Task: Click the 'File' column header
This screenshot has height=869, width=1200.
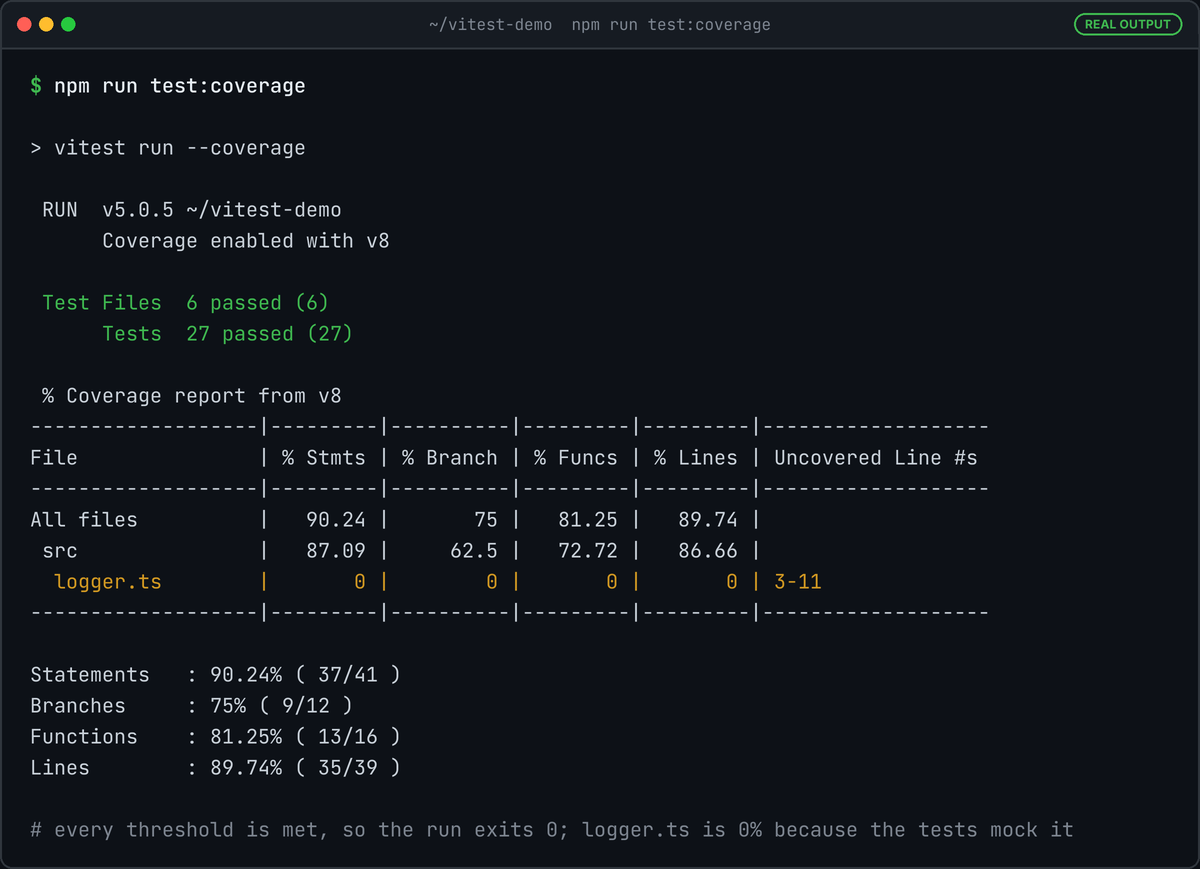Action: [54, 458]
